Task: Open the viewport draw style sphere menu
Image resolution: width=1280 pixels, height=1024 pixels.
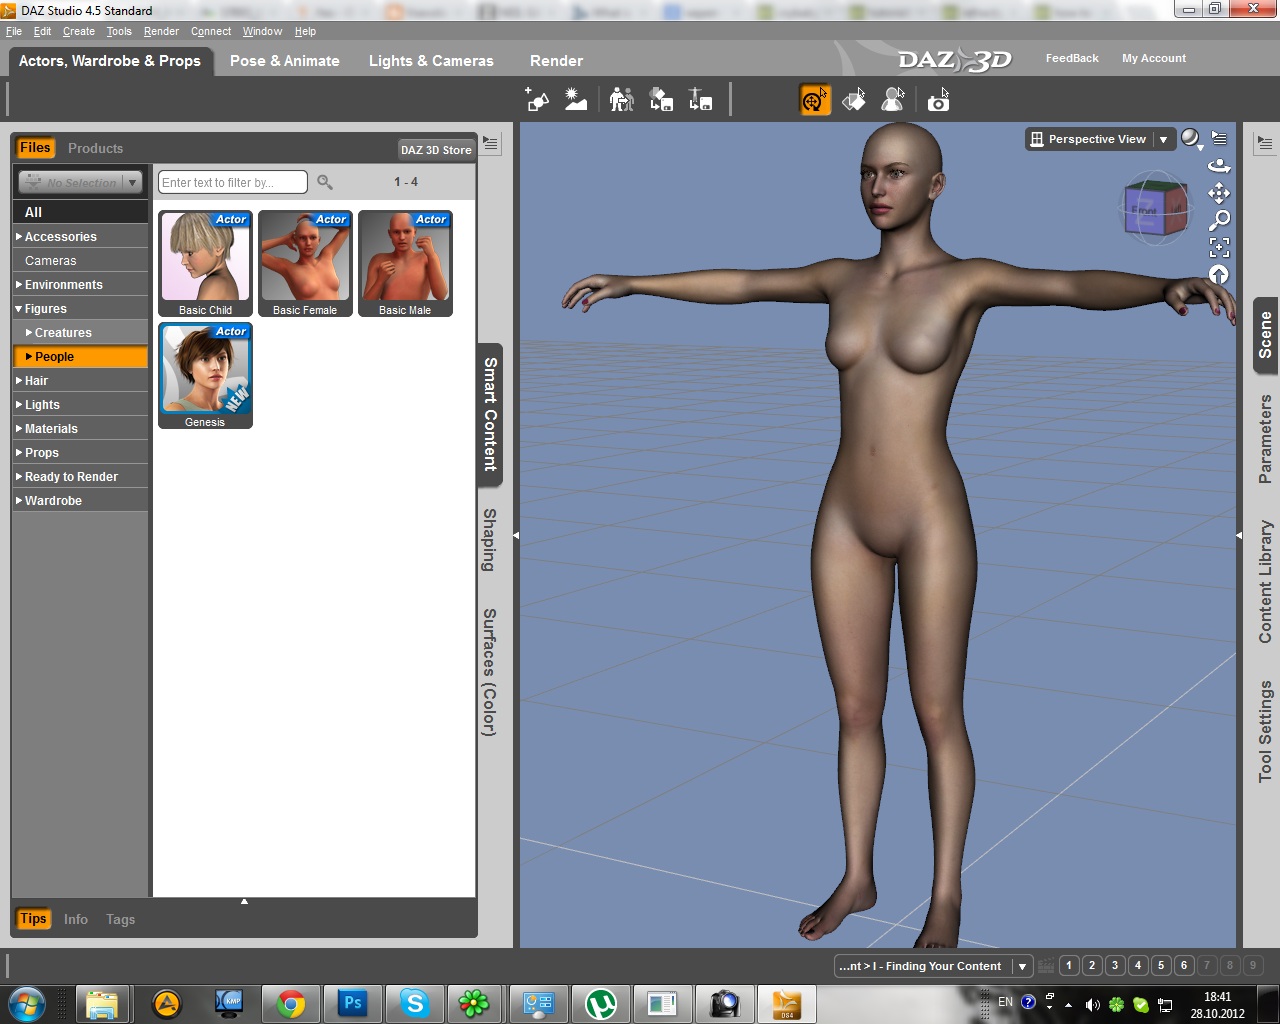Action: tap(1191, 139)
